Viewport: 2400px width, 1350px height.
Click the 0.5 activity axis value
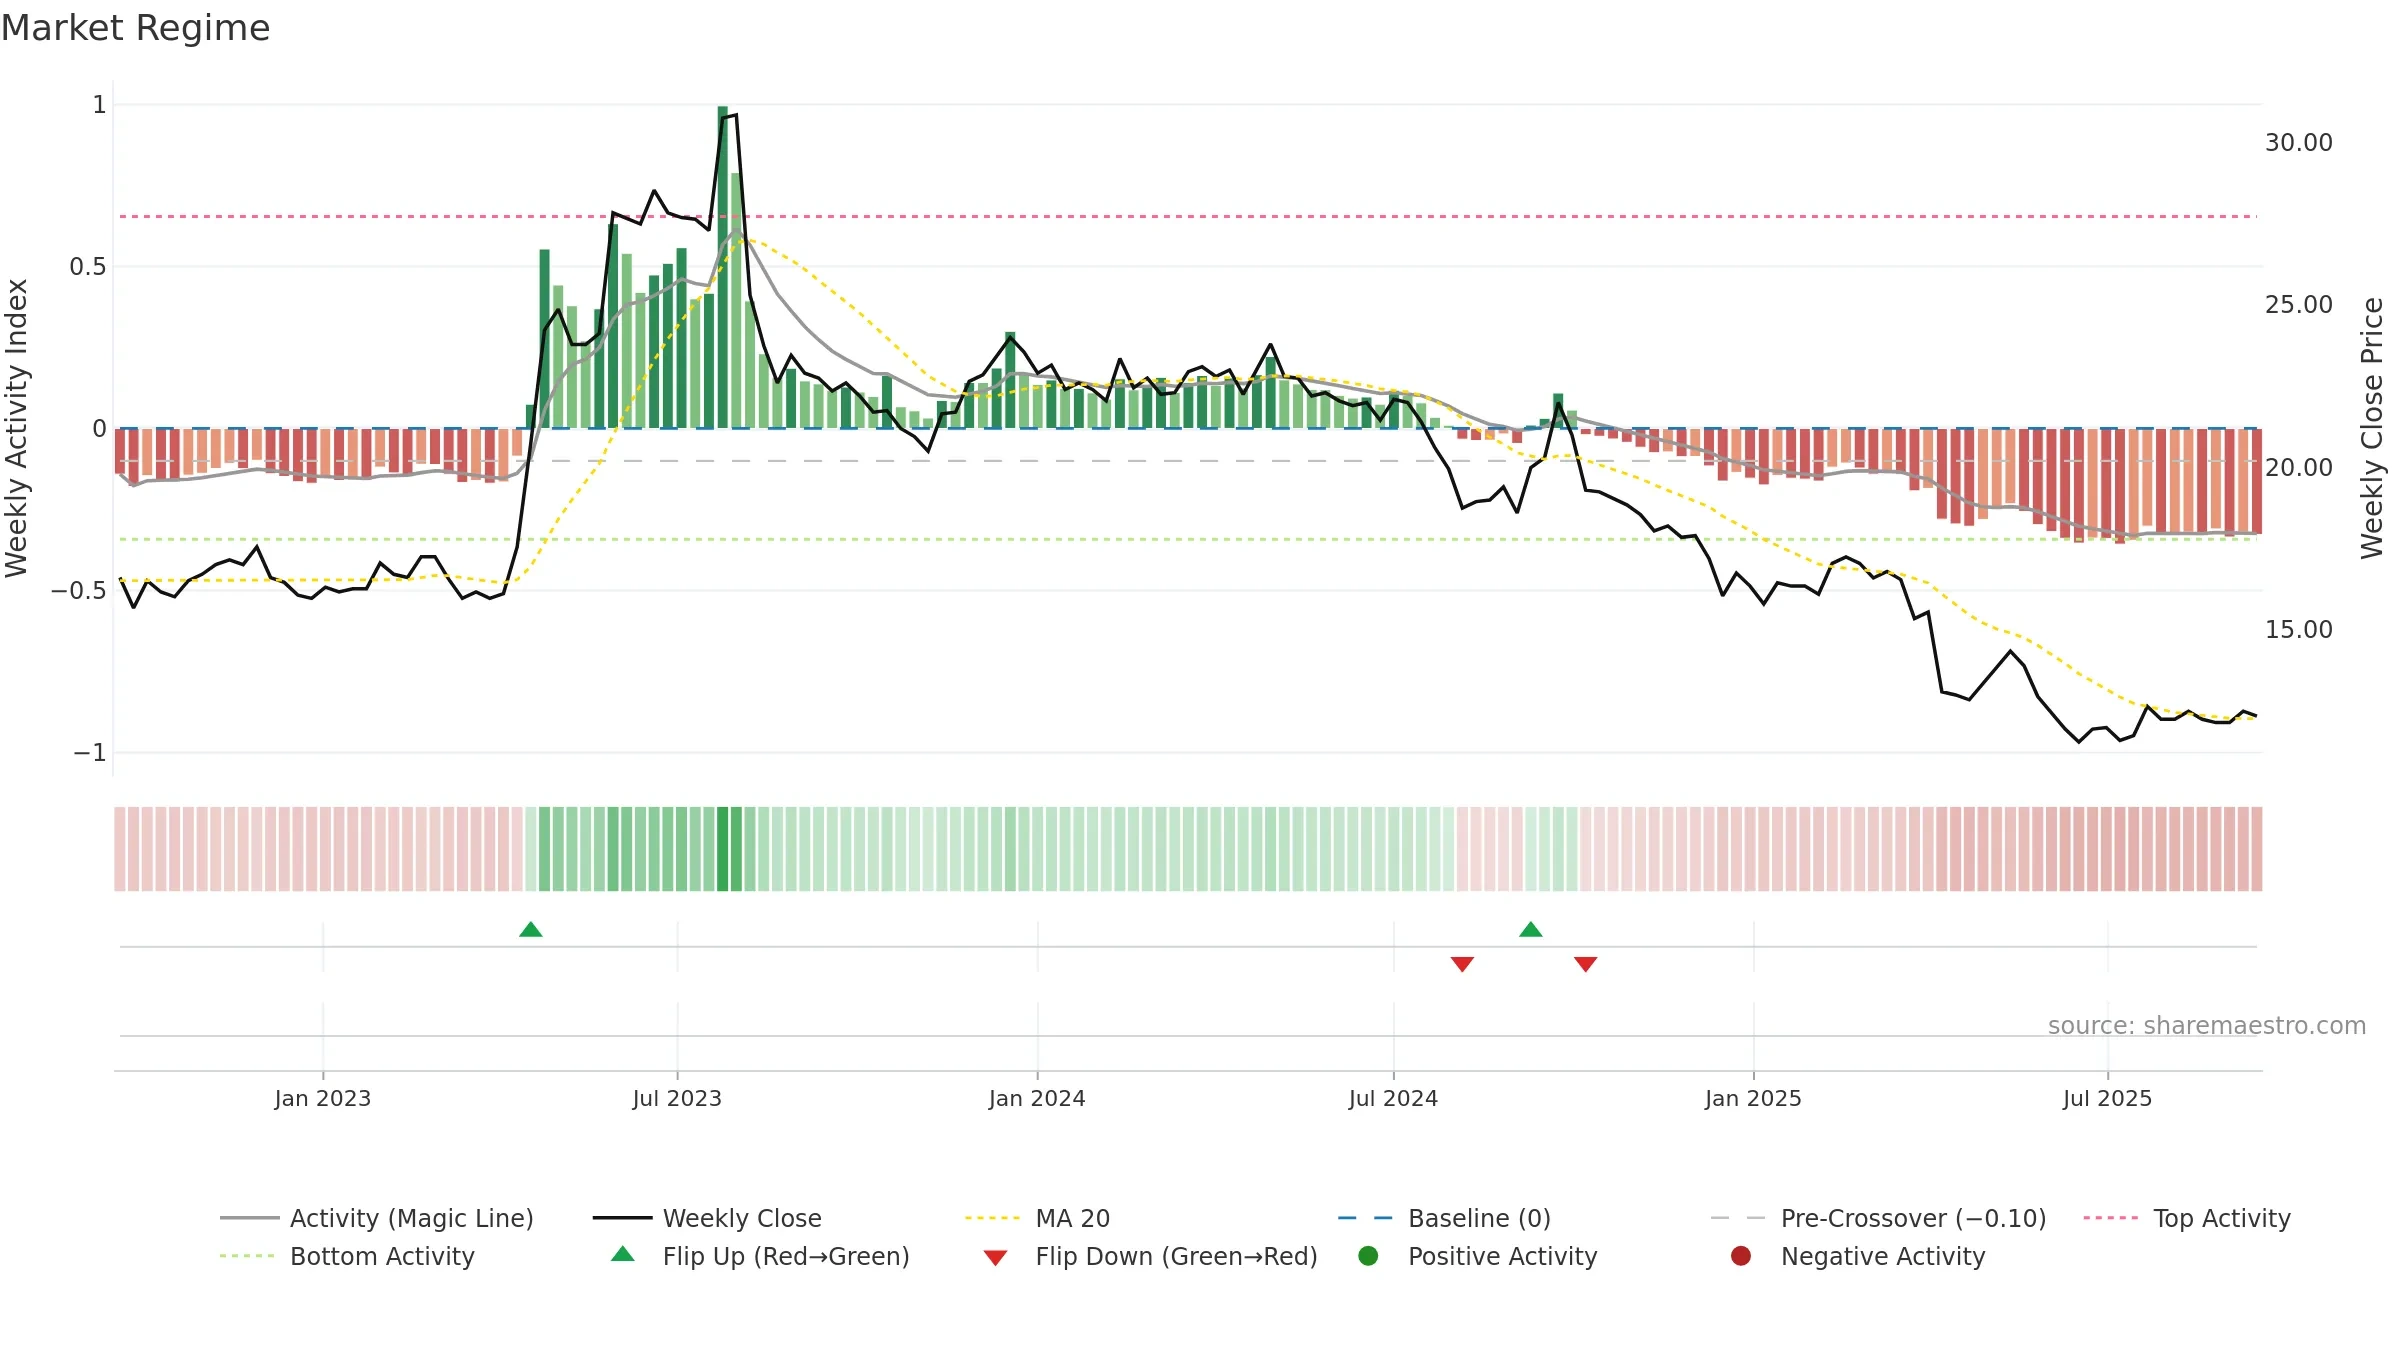[x=87, y=267]
